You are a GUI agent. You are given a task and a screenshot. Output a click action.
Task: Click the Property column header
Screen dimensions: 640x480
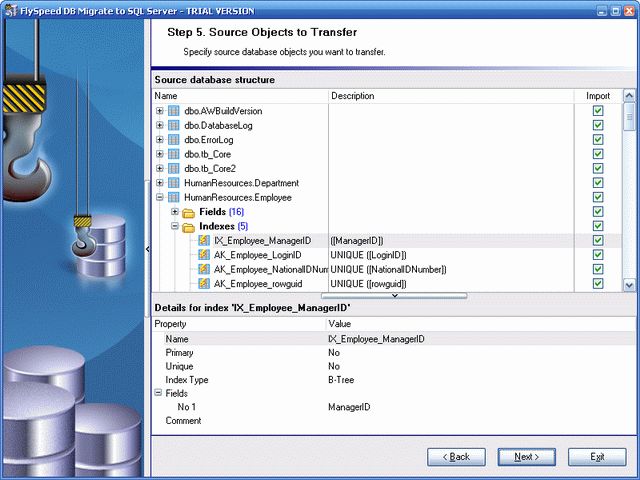[239, 324]
